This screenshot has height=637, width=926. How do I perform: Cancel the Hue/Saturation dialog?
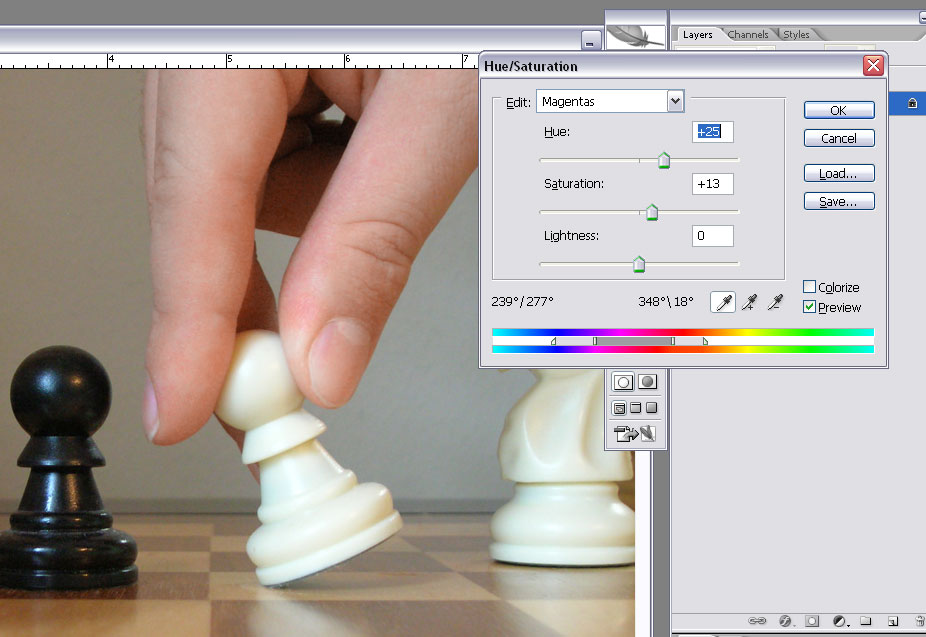click(x=839, y=138)
